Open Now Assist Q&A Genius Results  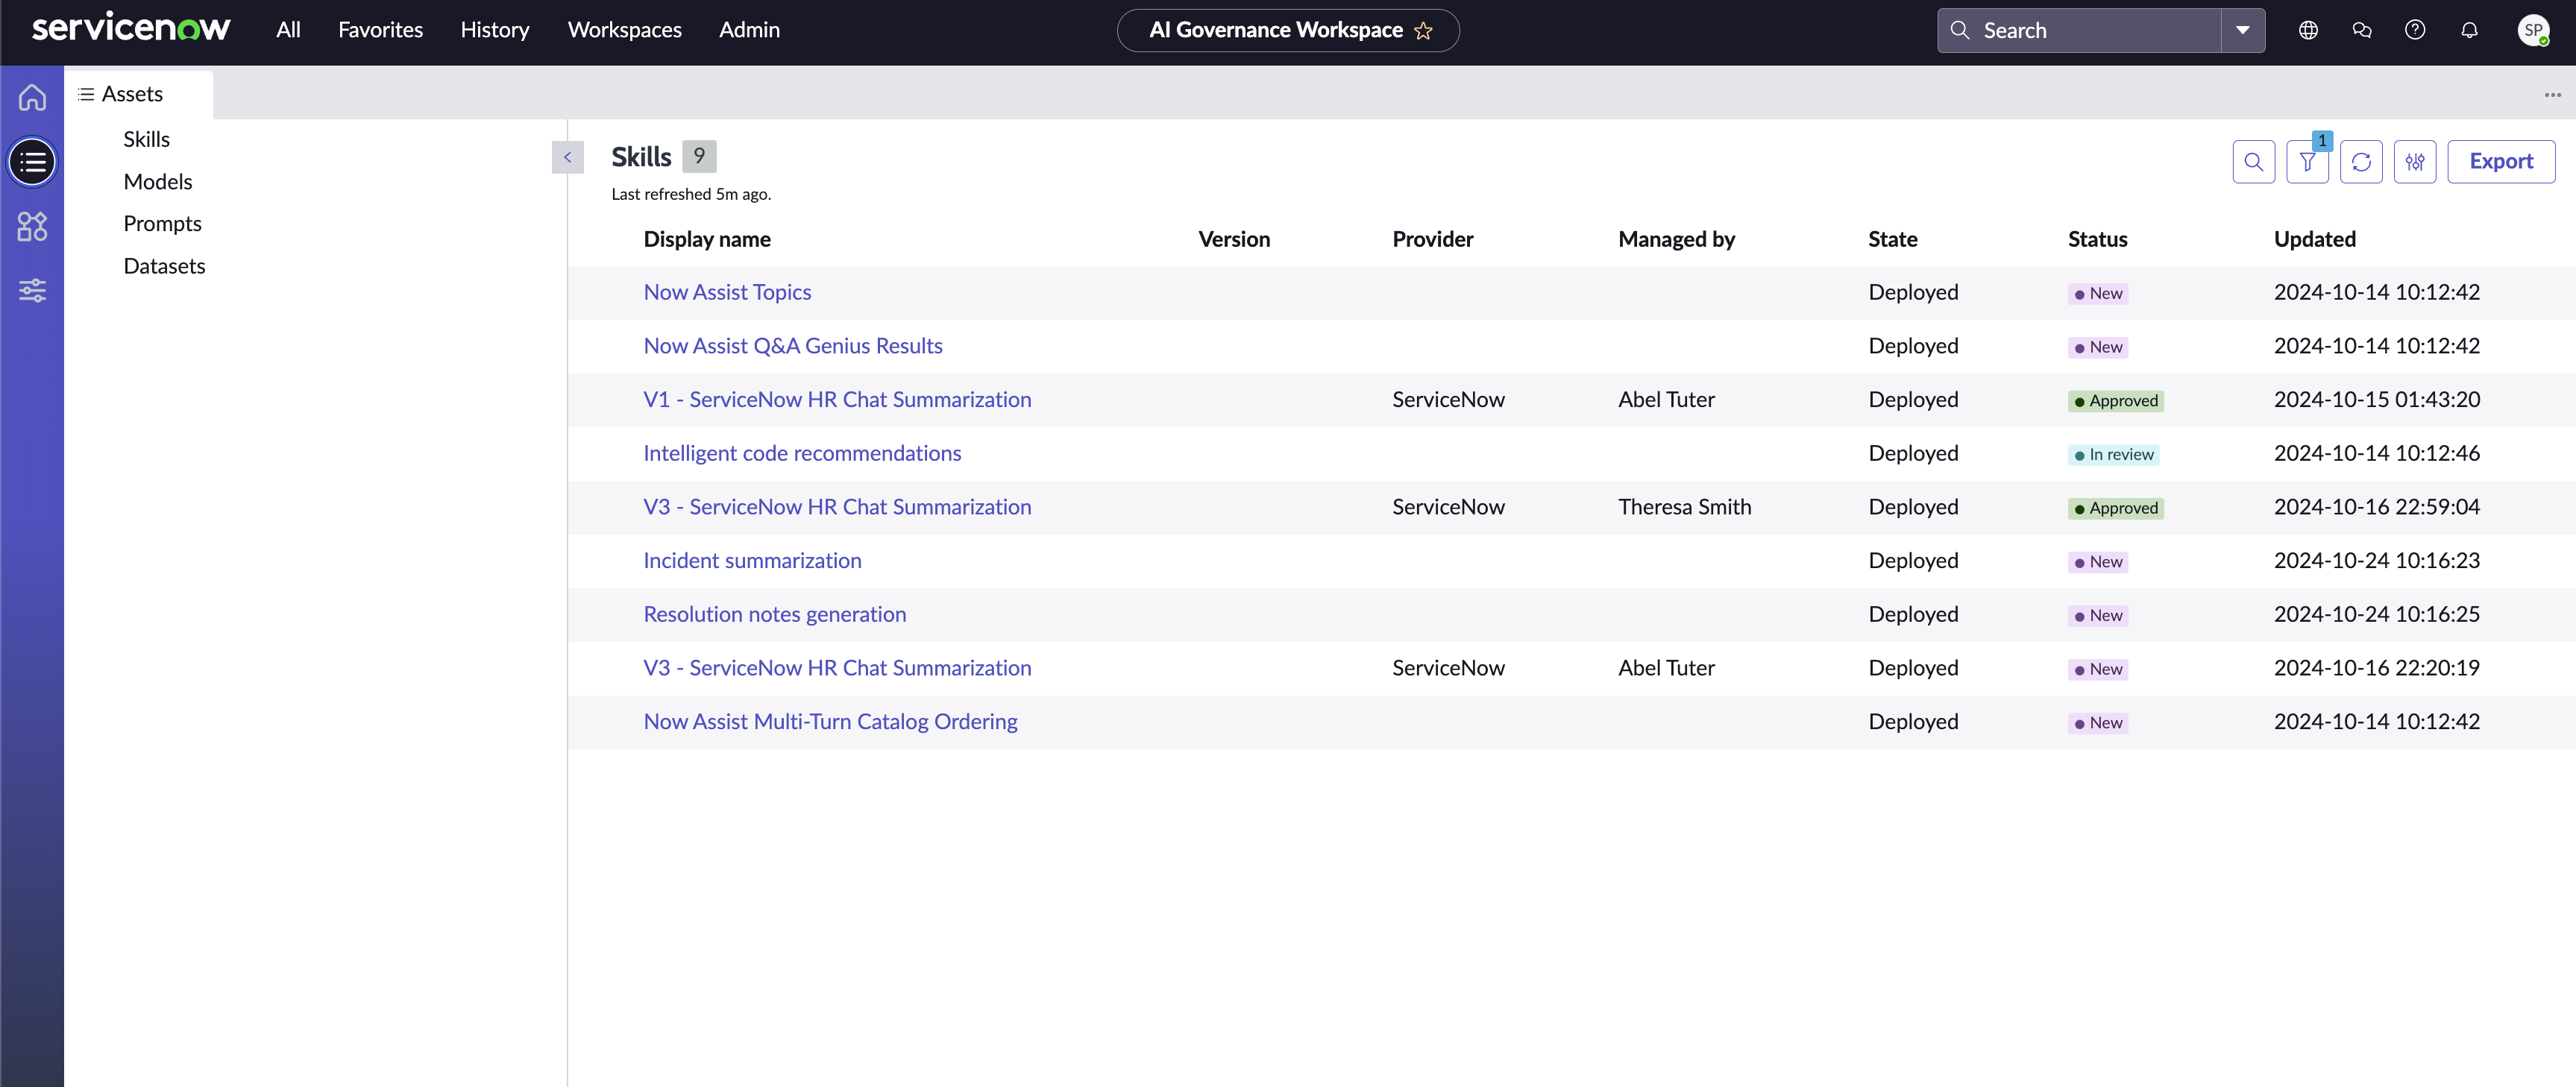pos(793,346)
